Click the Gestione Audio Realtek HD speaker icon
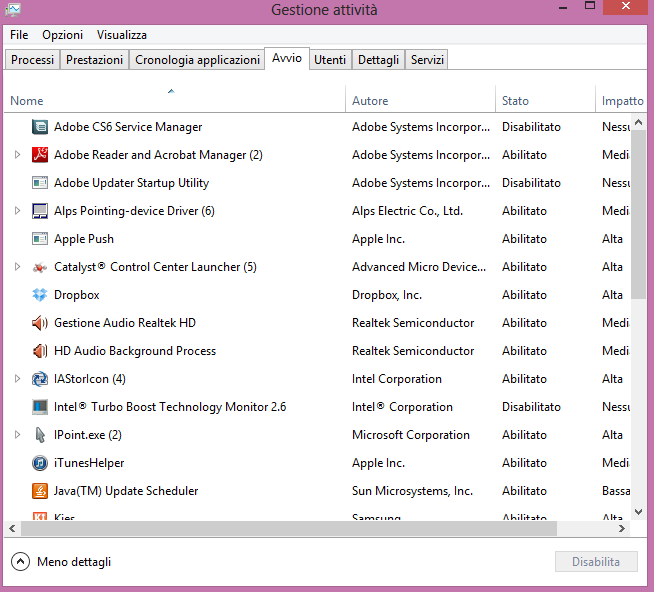 [40, 323]
